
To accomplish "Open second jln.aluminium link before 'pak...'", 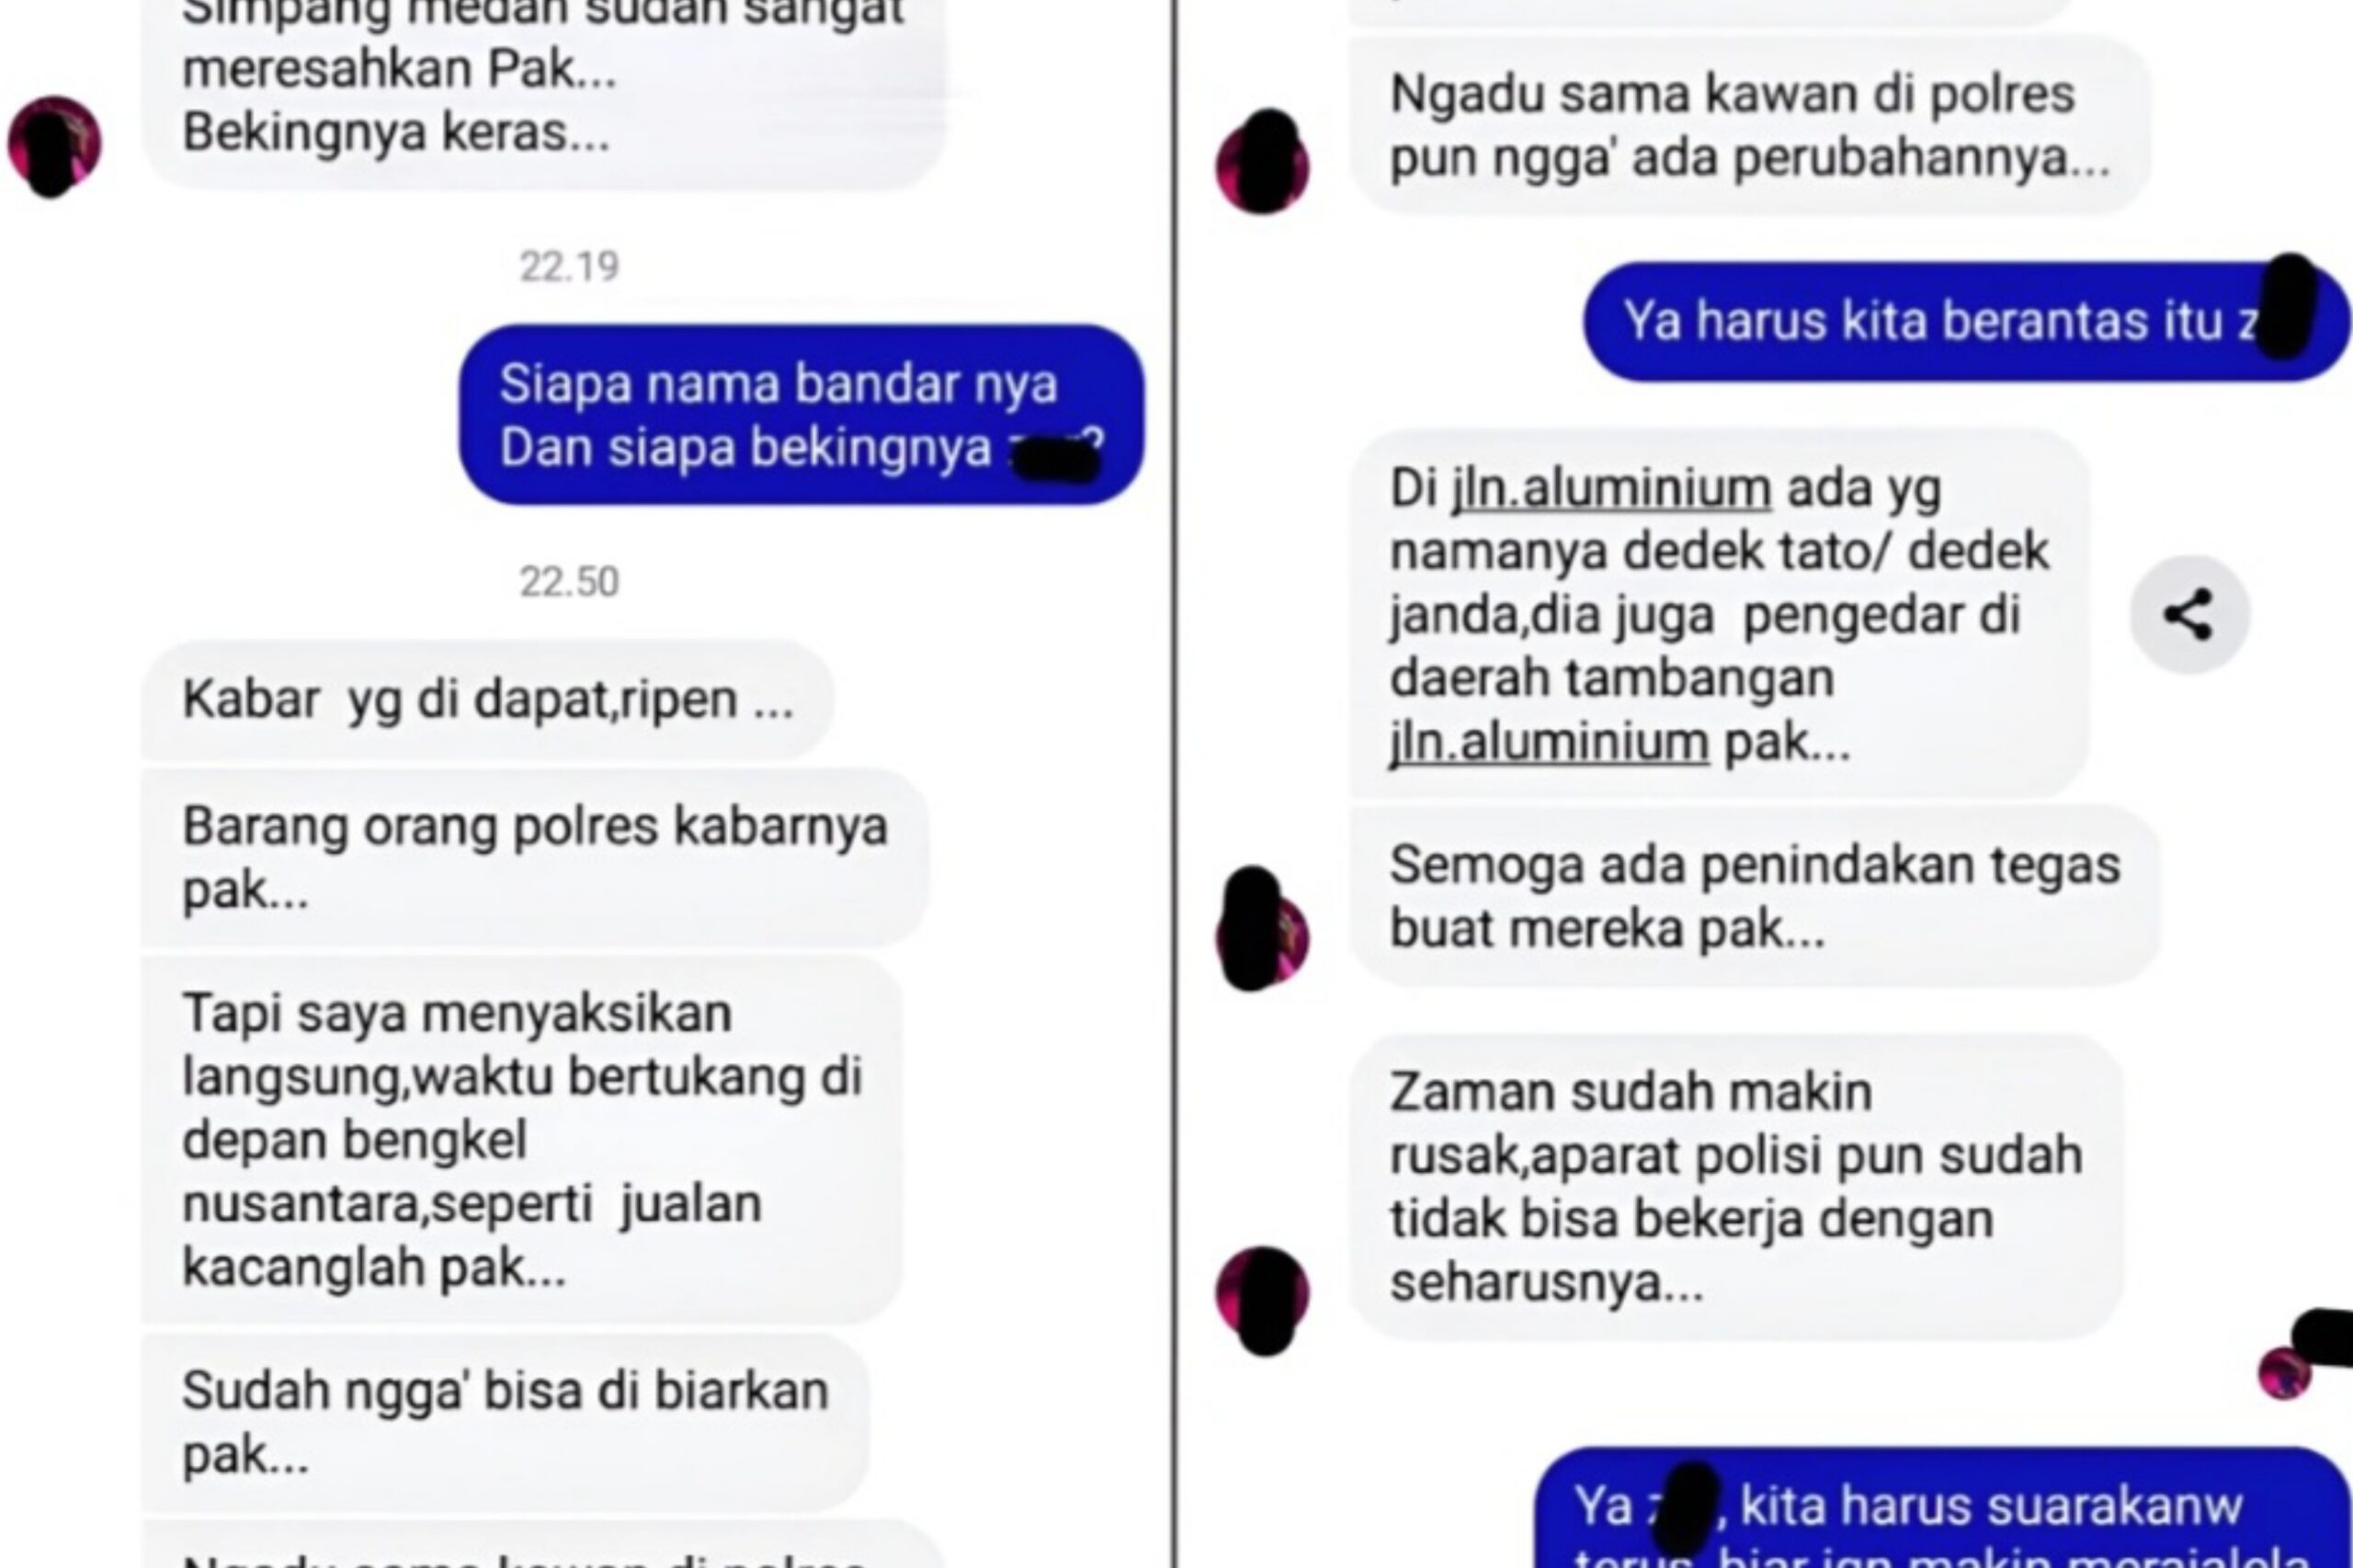I will [1549, 743].
